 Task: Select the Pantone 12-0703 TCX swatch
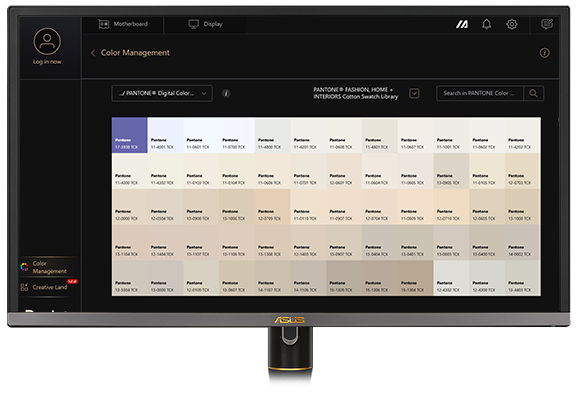click(x=523, y=171)
